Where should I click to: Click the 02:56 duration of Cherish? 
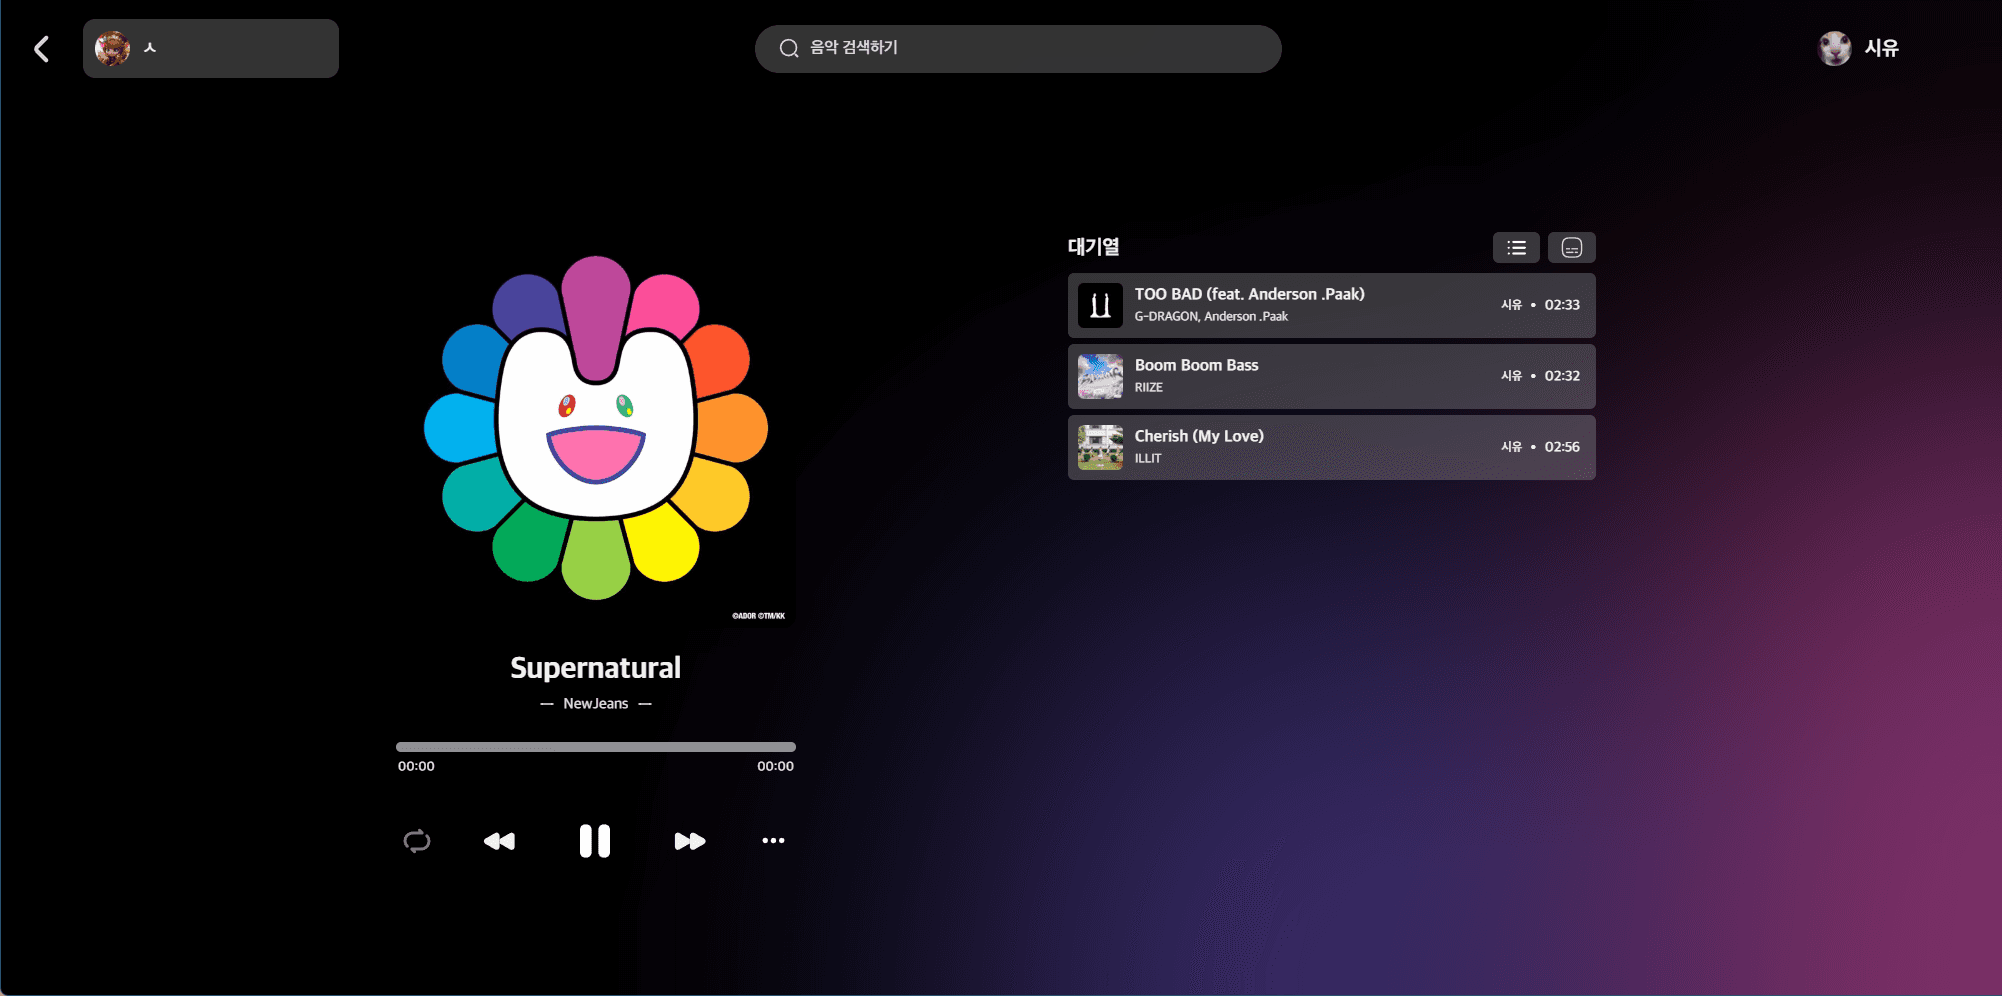coord(1562,447)
